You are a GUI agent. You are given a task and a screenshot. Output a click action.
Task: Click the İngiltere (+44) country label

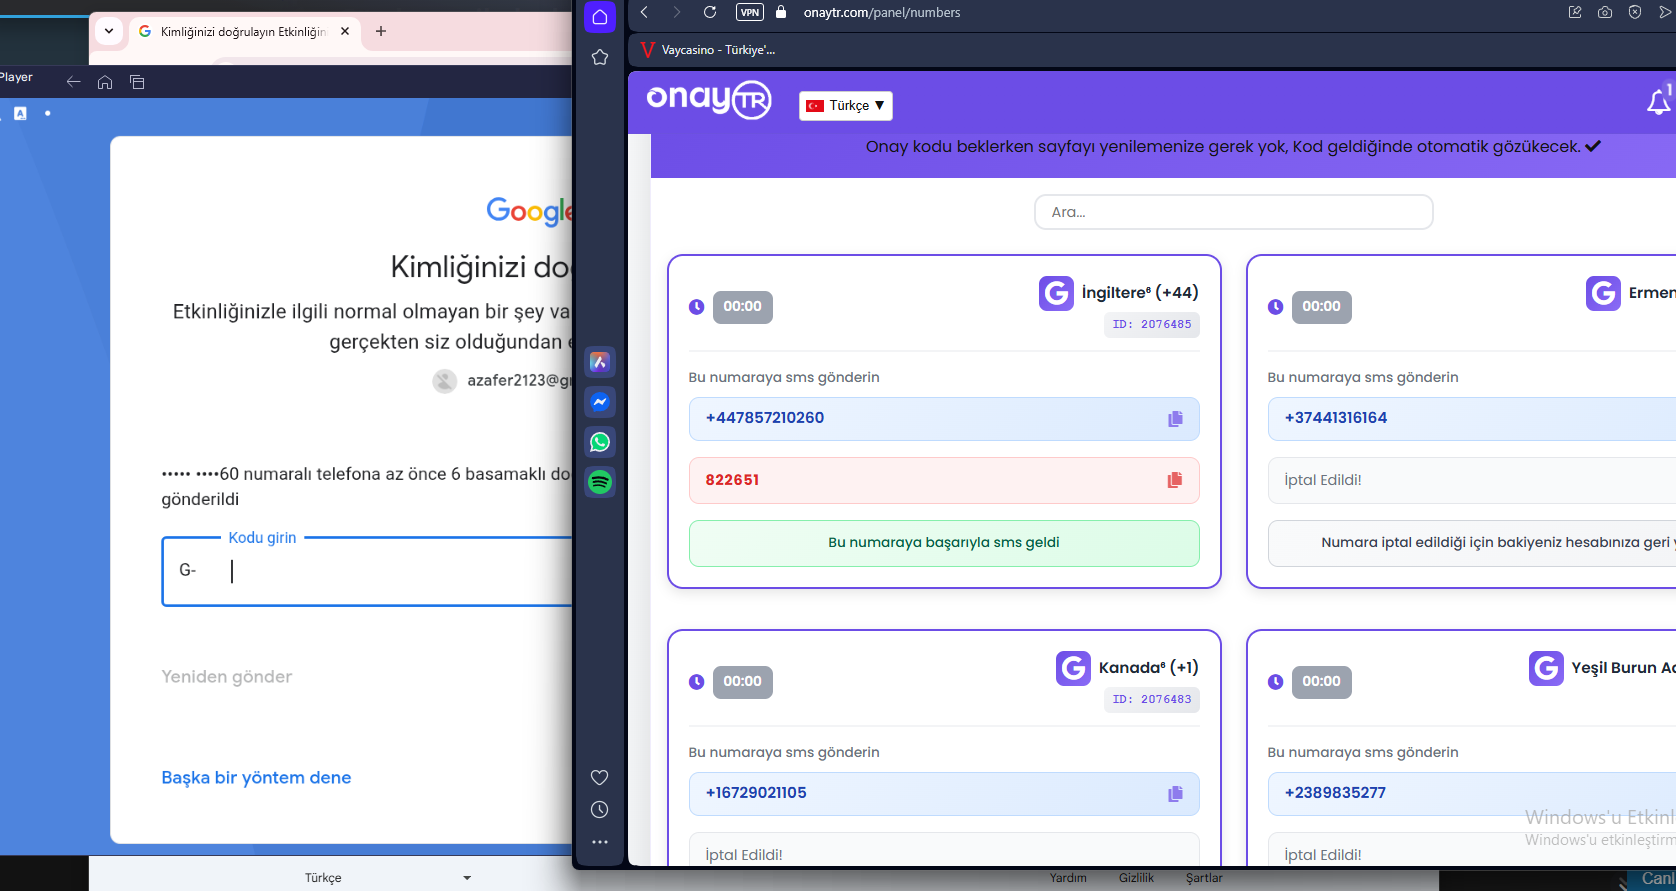[x=1140, y=293]
